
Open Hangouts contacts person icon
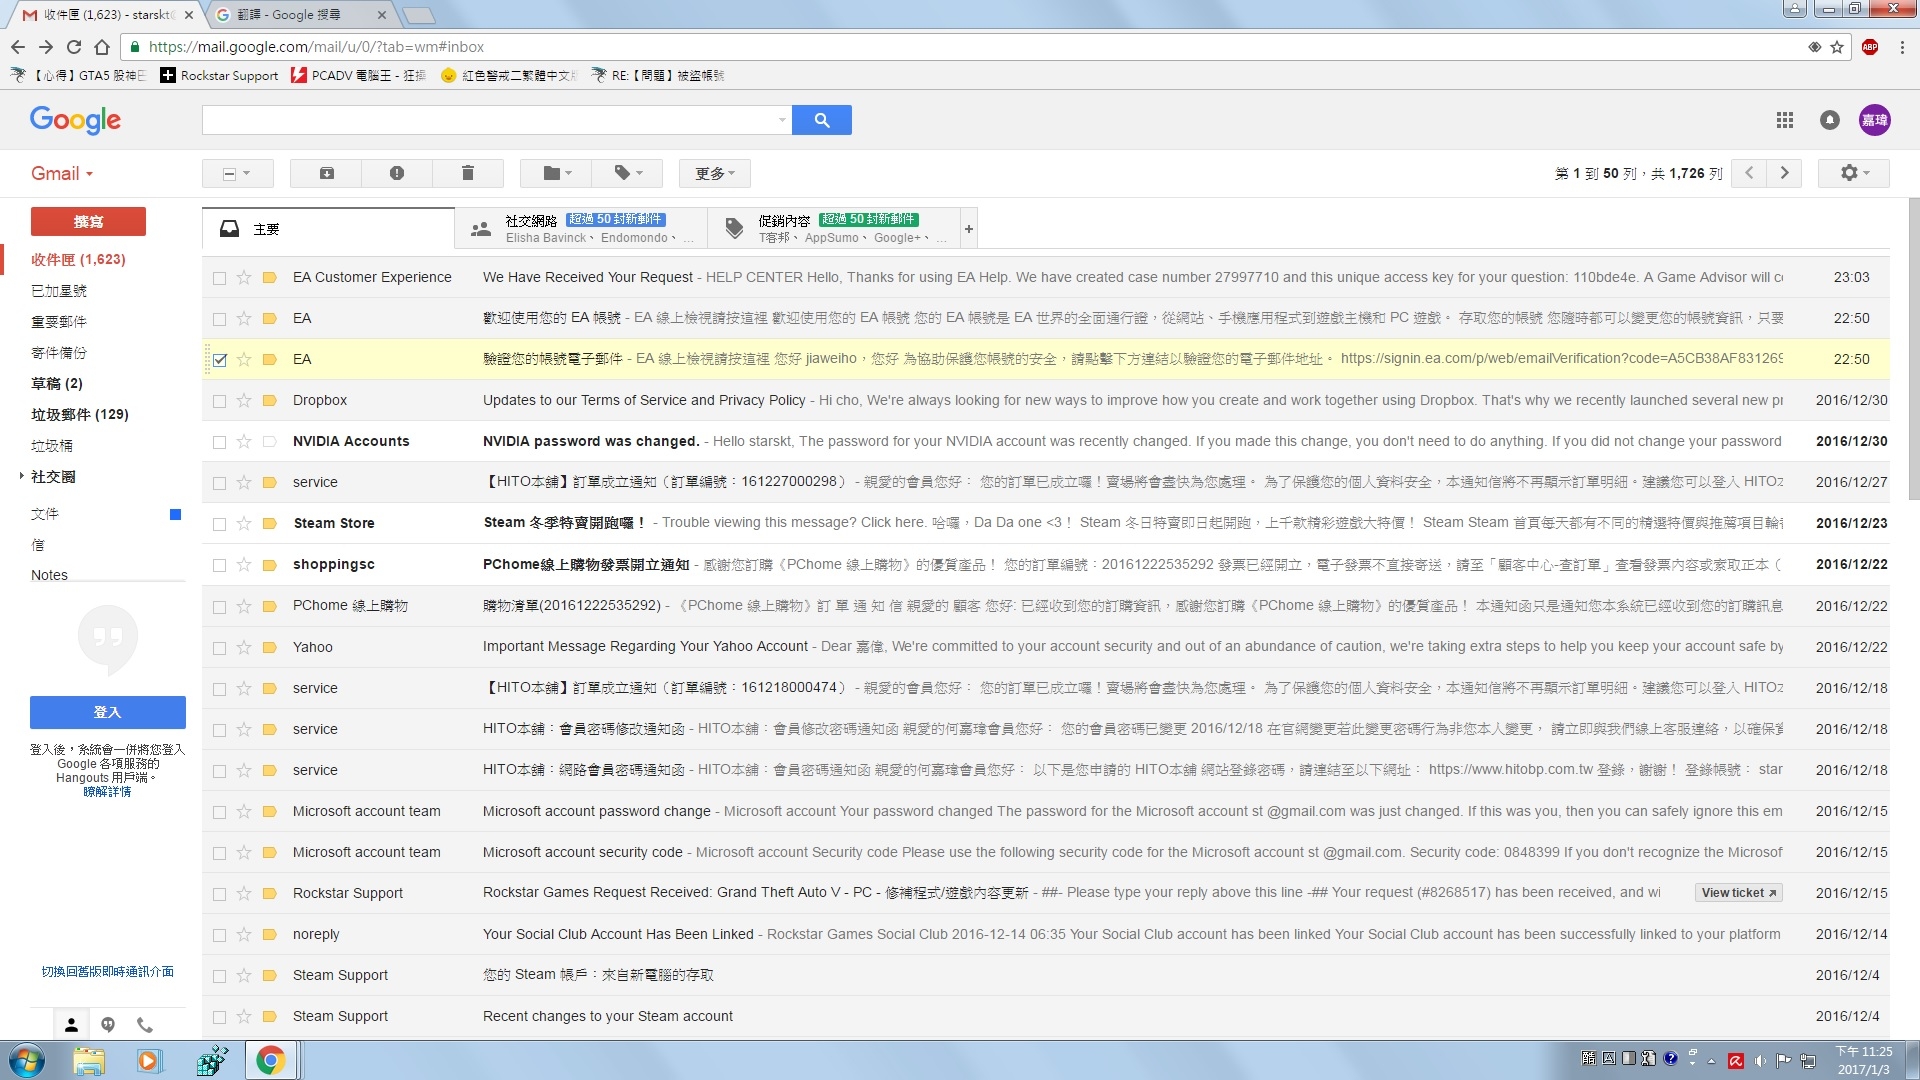71,1025
